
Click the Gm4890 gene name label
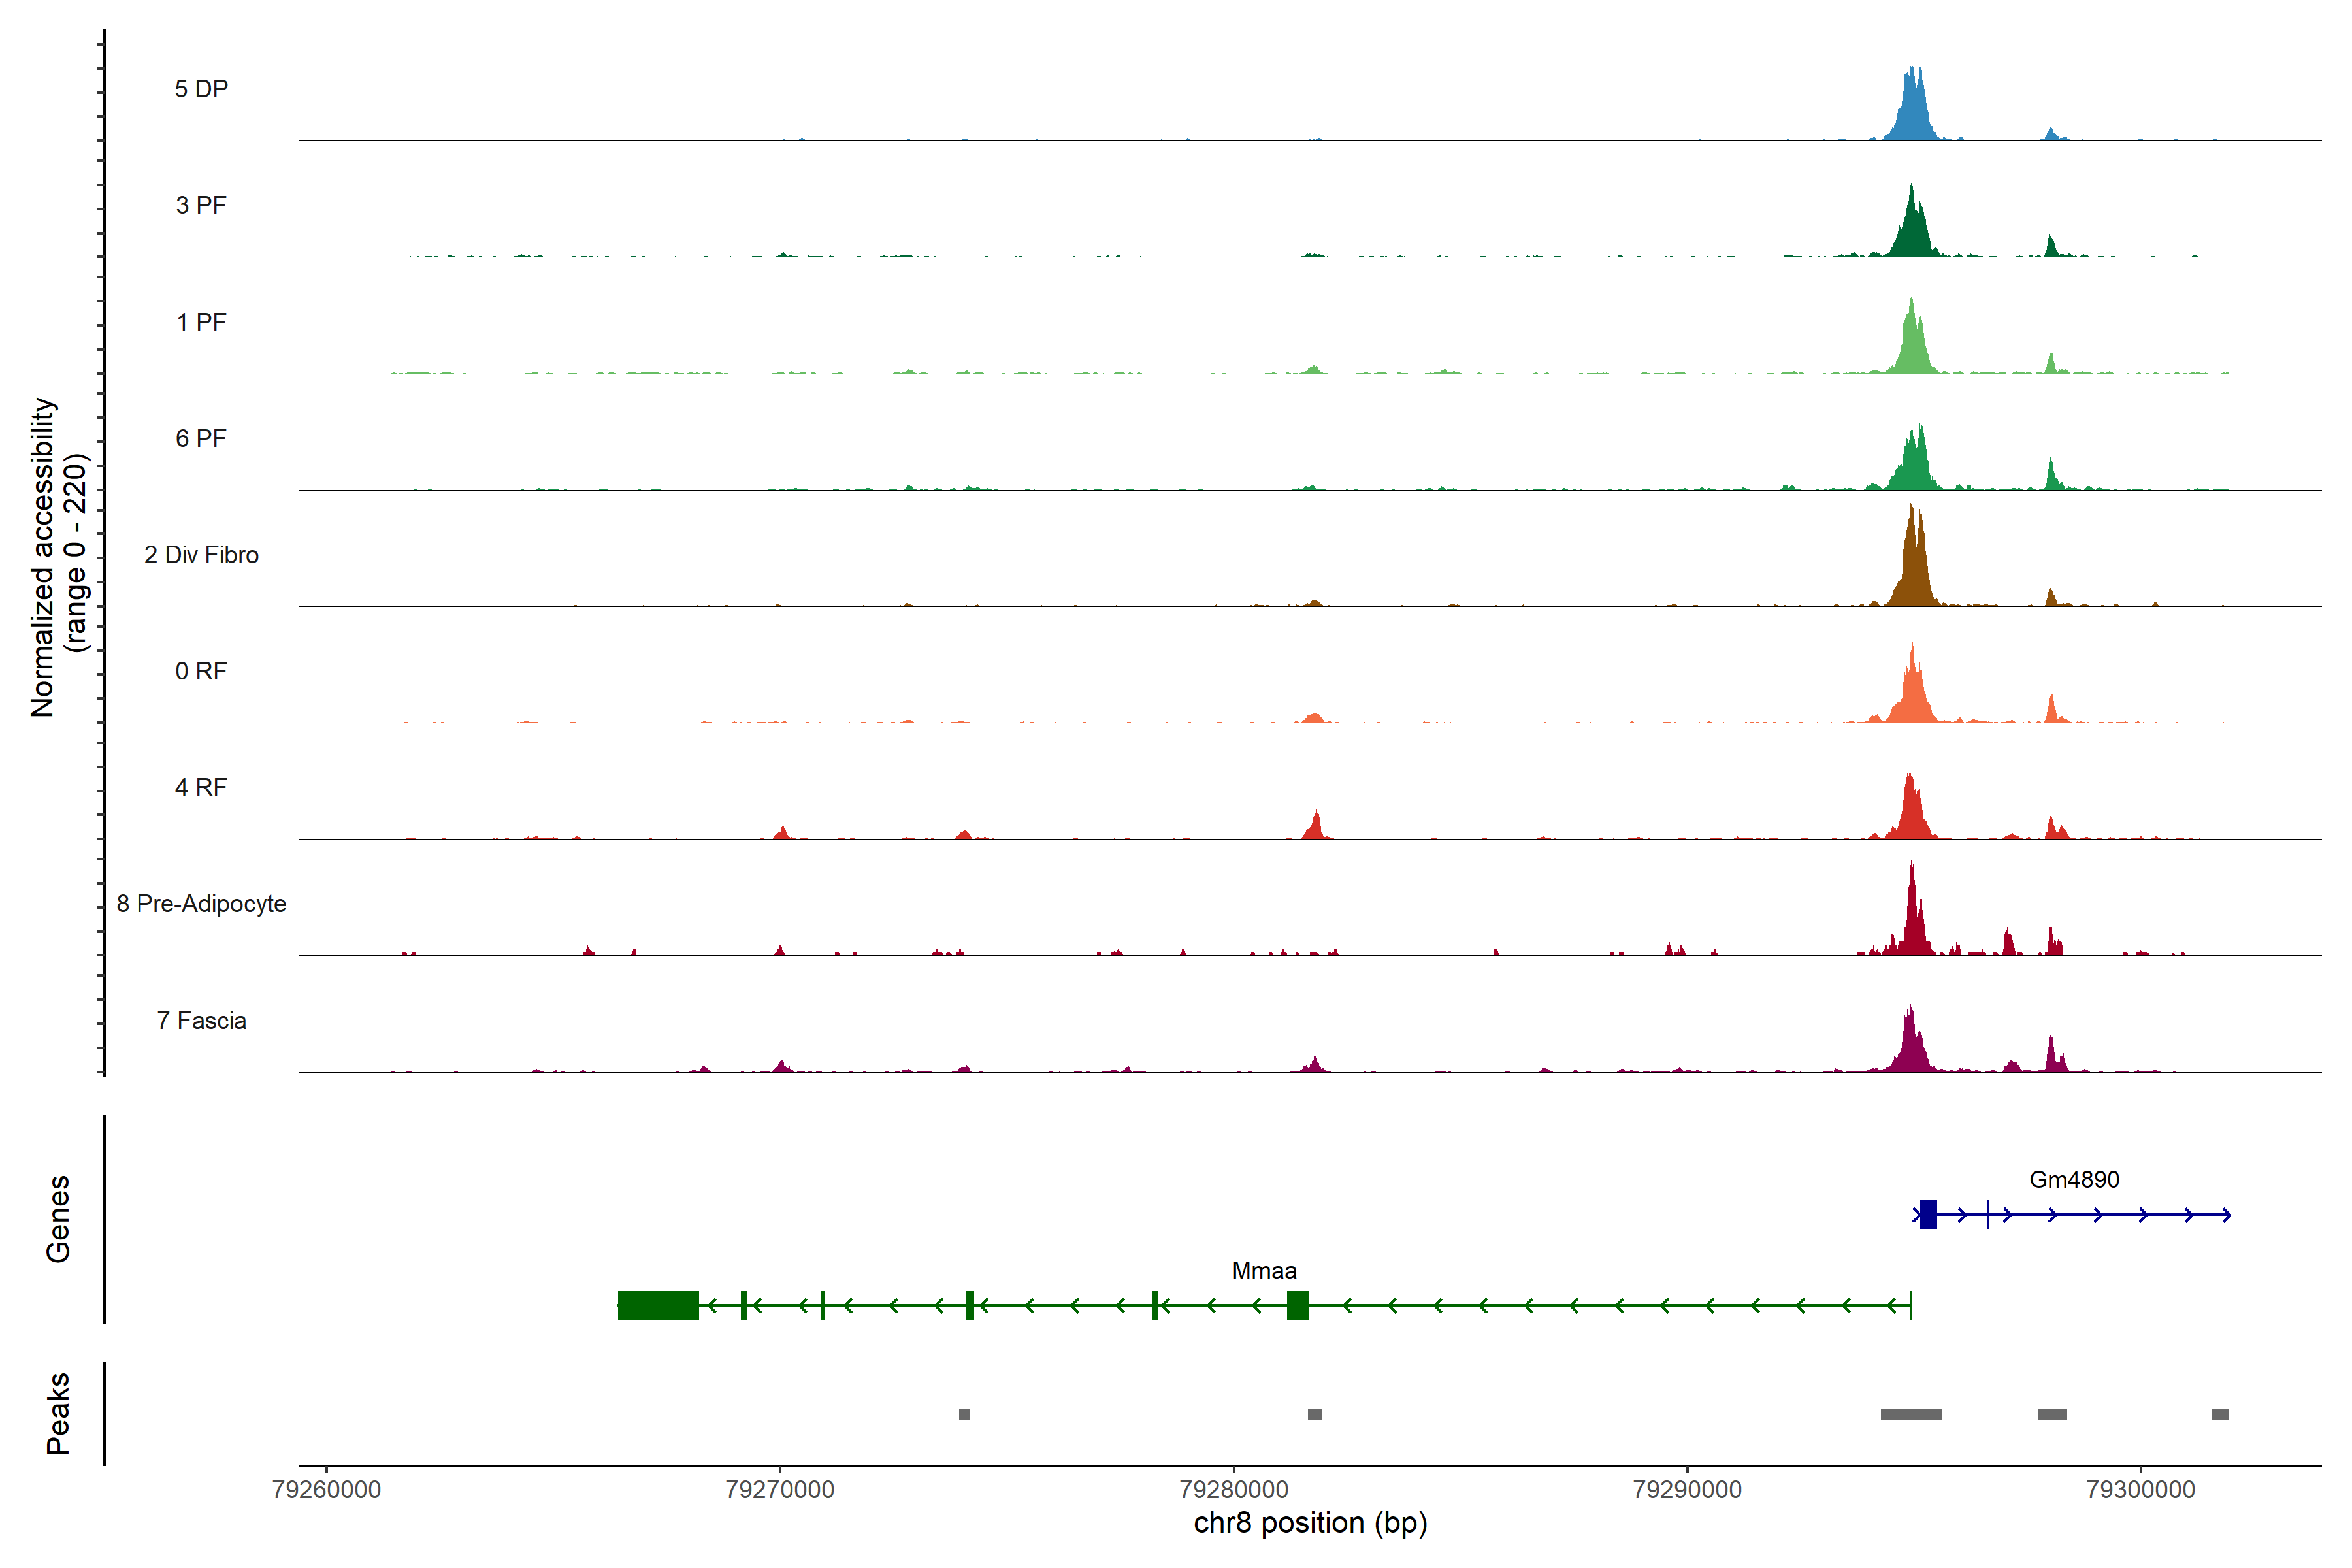[x=2074, y=1180]
